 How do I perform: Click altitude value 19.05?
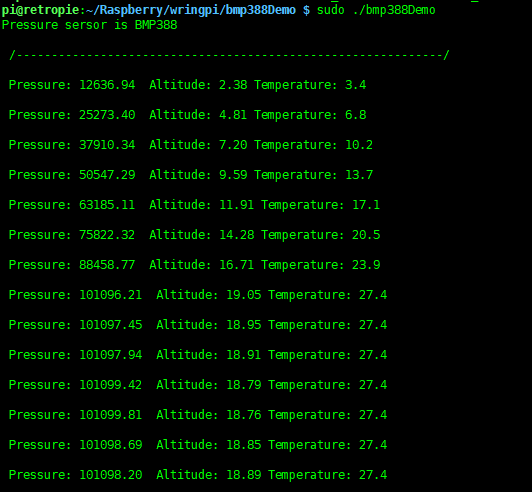point(244,295)
